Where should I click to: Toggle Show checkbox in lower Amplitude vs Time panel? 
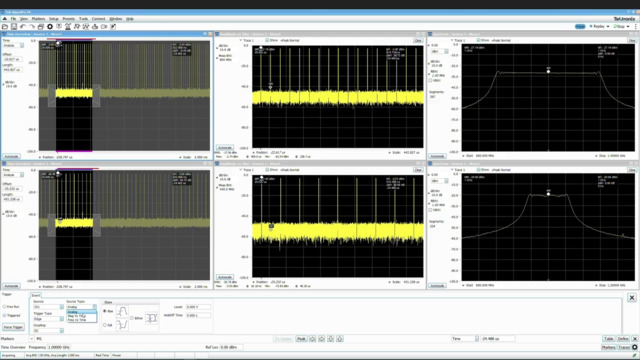267,170
